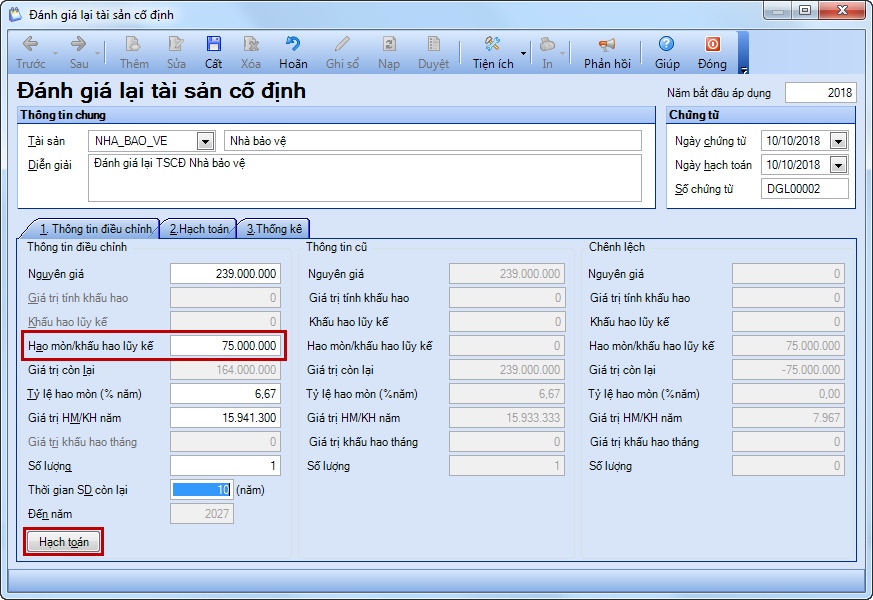
Task: Click Chênh lệch Giá trị còn lại -75.000.000
Action: coord(788,370)
